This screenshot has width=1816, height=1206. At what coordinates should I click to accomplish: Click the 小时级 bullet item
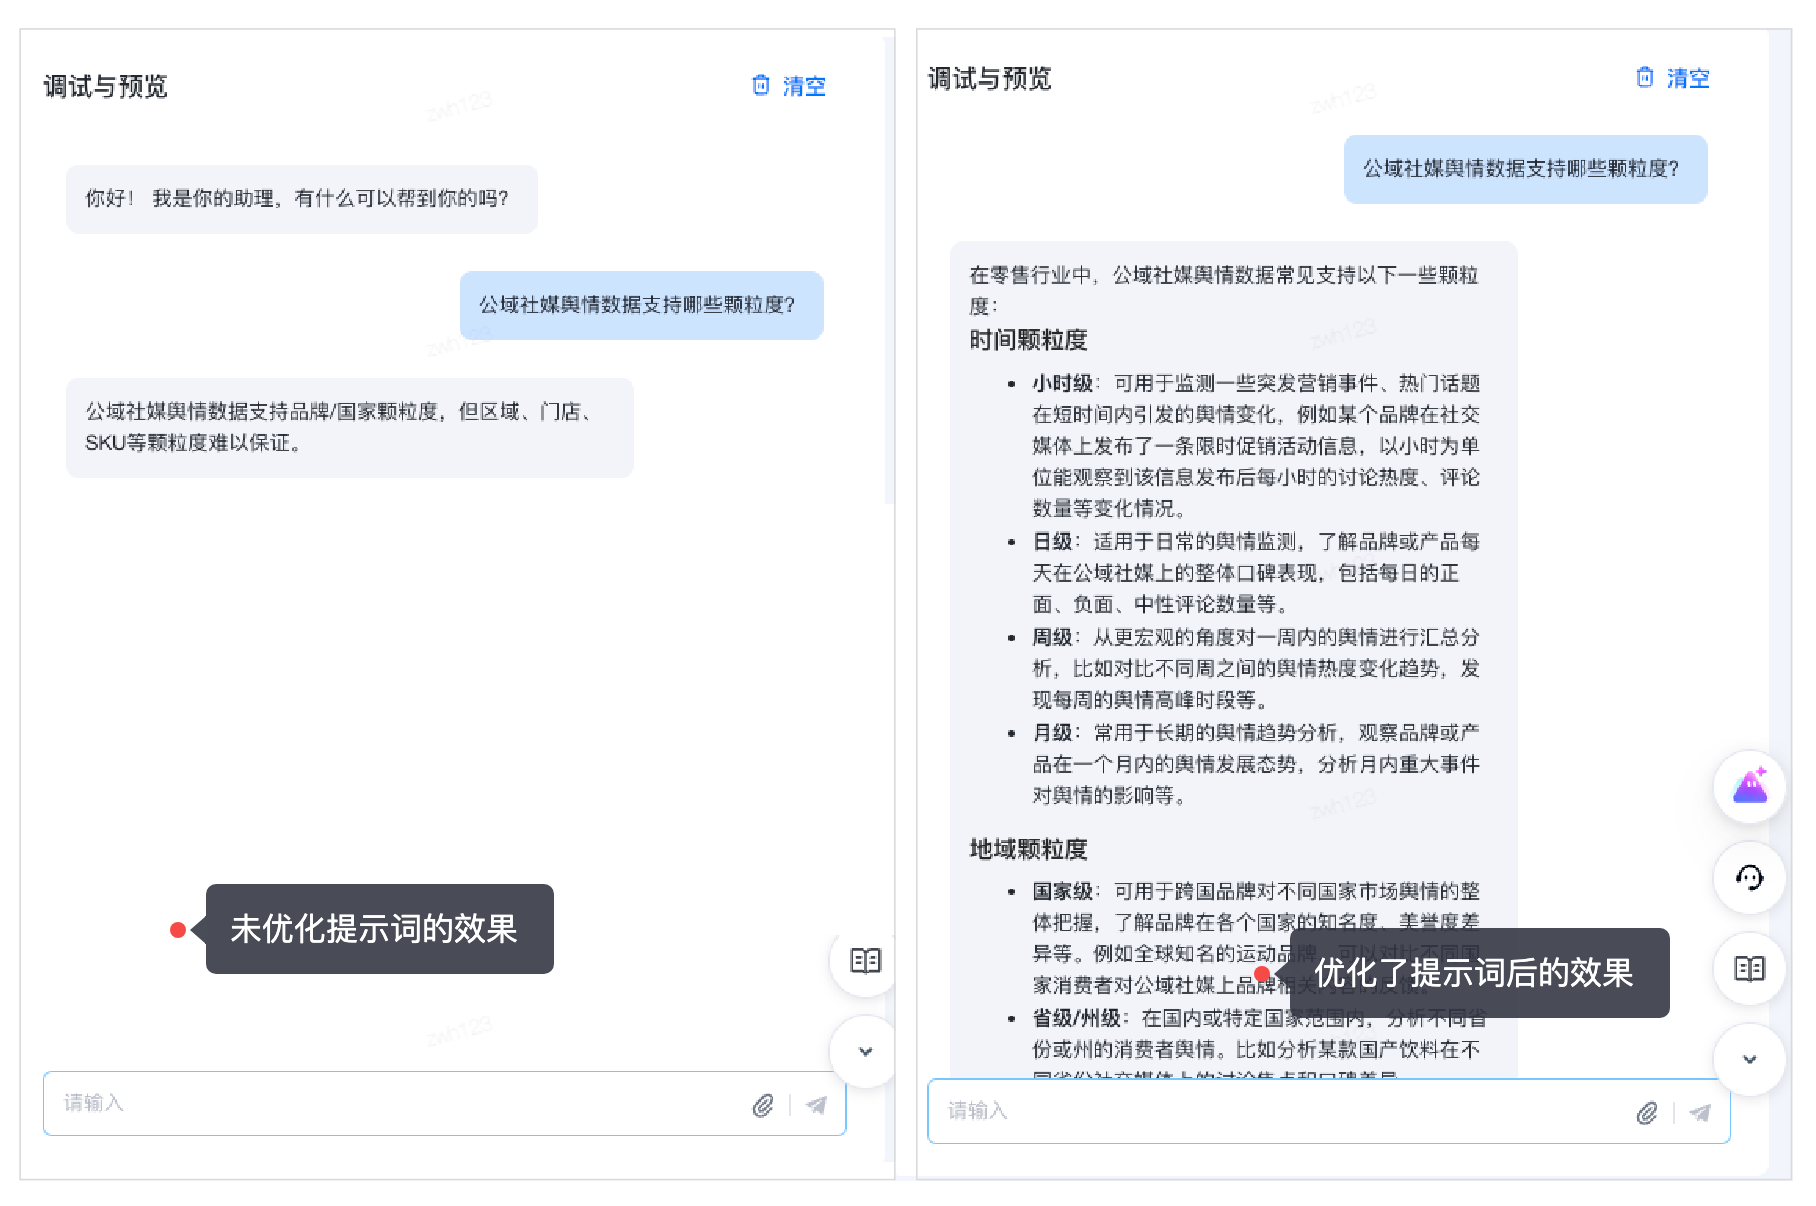(x=1256, y=446)
